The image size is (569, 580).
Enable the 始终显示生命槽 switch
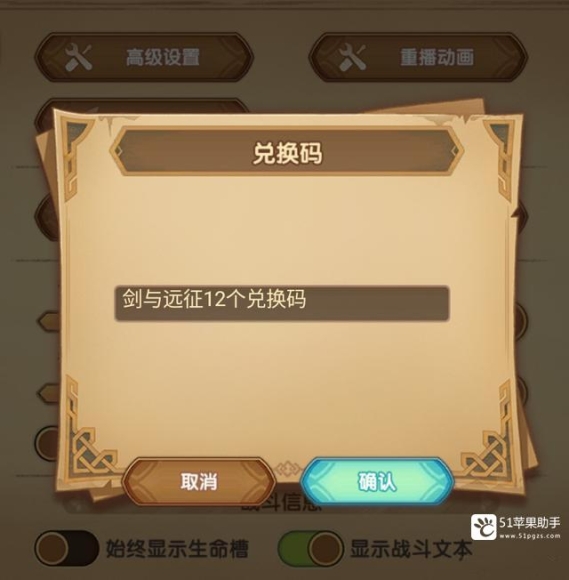pyautogui.click(x=67, y=548)
